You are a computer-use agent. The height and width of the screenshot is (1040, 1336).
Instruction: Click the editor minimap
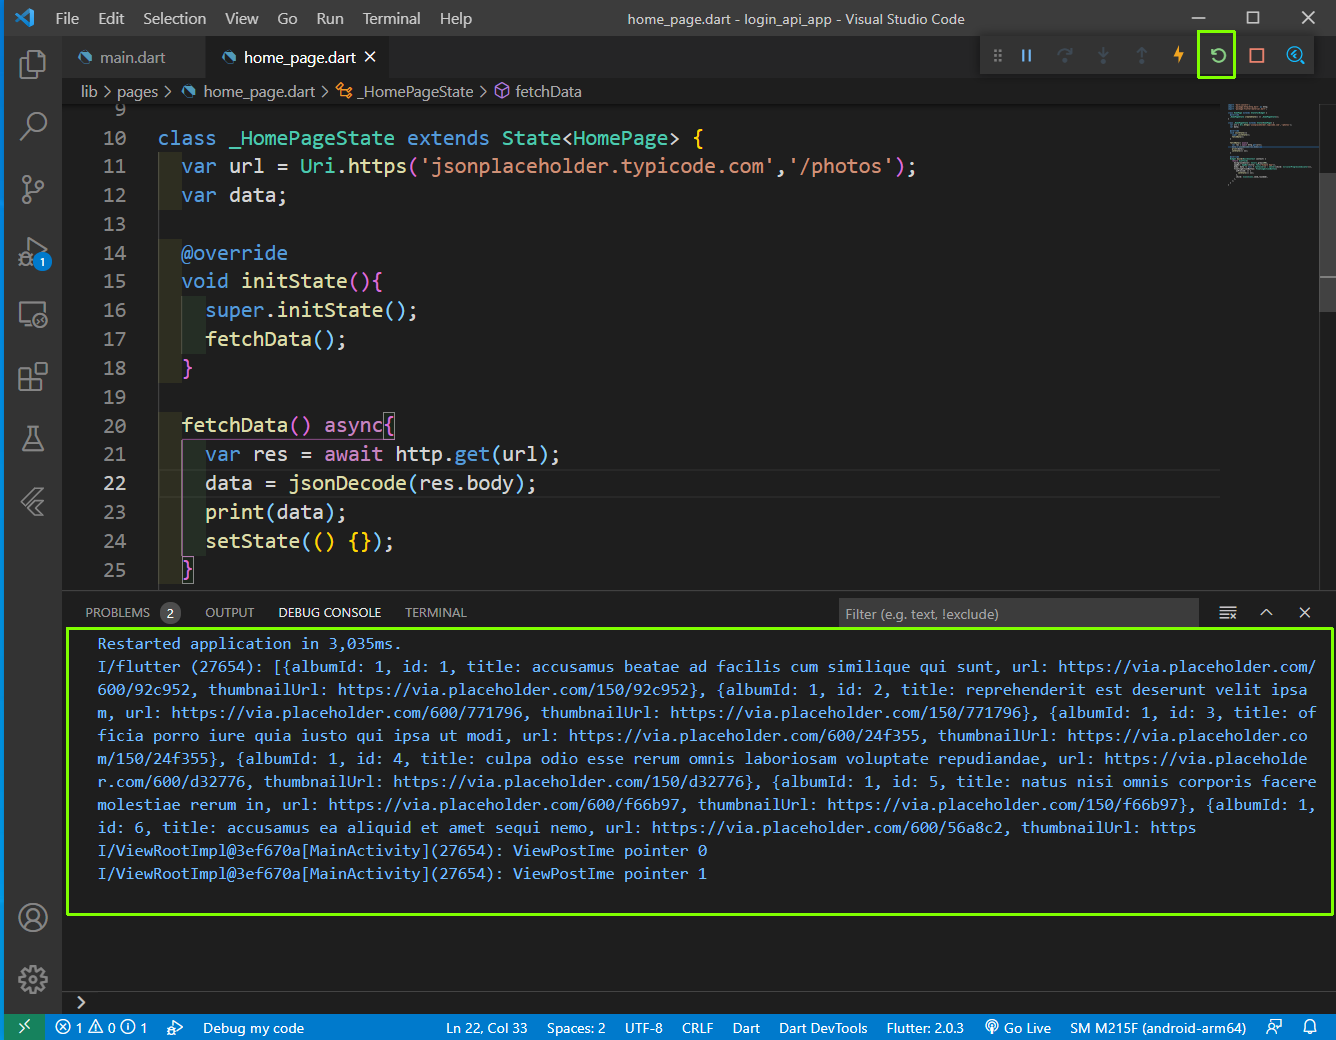coord(1270,145)
